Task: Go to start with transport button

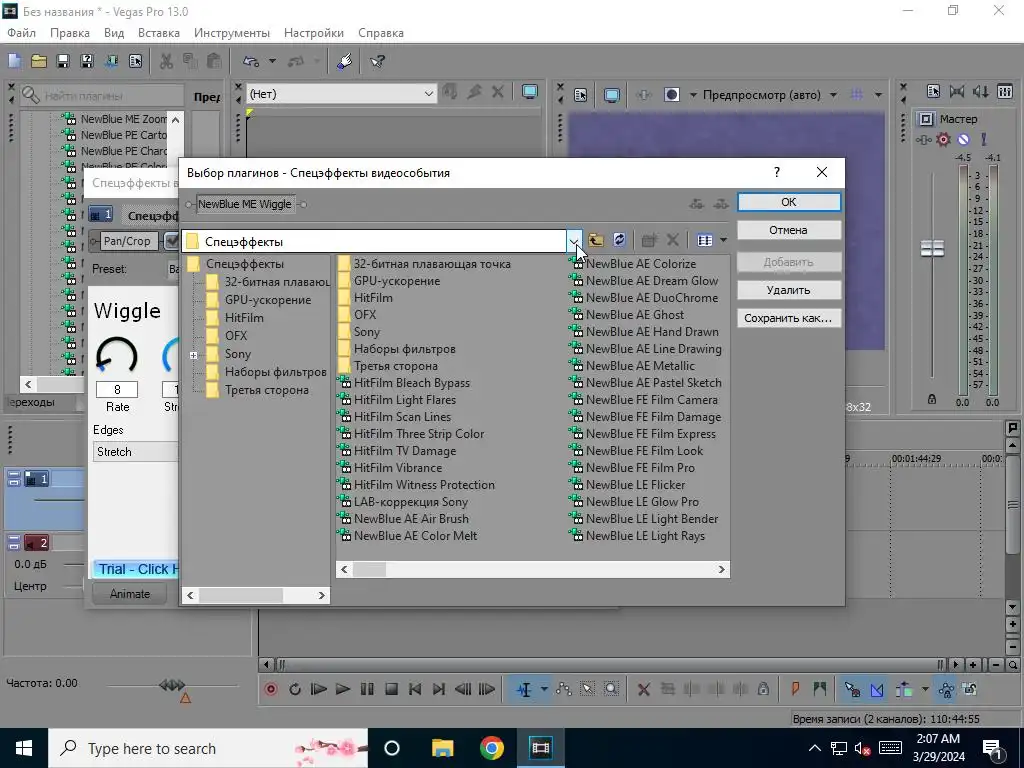Action: click(x=415, y=689)
